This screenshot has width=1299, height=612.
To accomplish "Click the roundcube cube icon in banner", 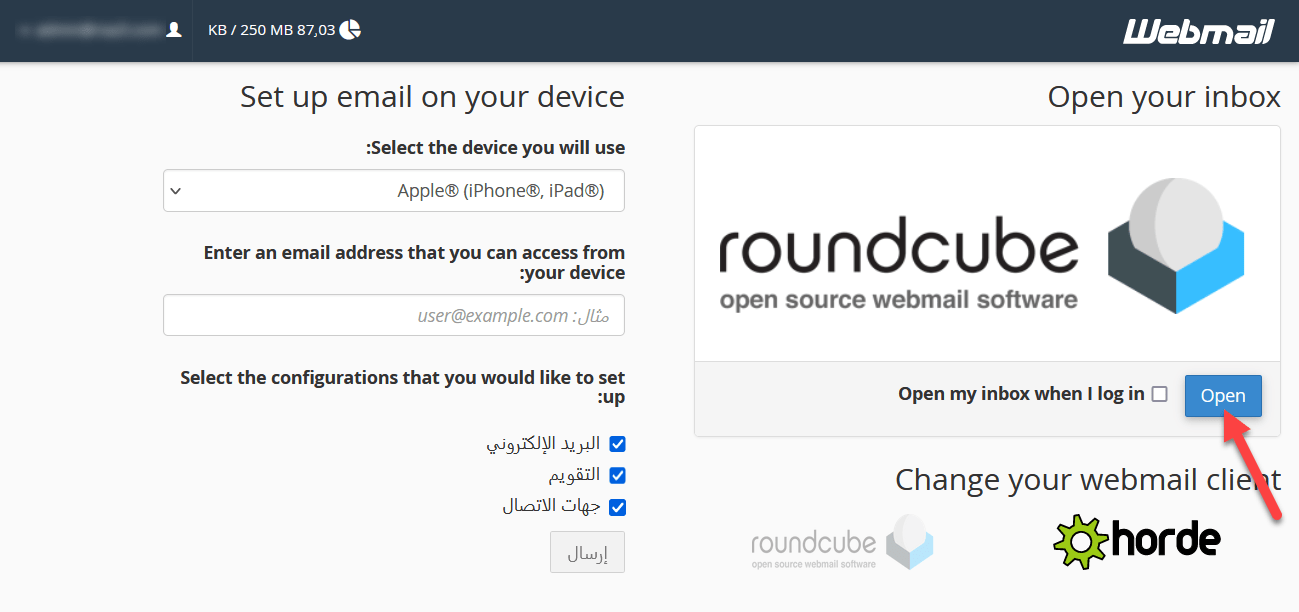I will coord(1176,246).
